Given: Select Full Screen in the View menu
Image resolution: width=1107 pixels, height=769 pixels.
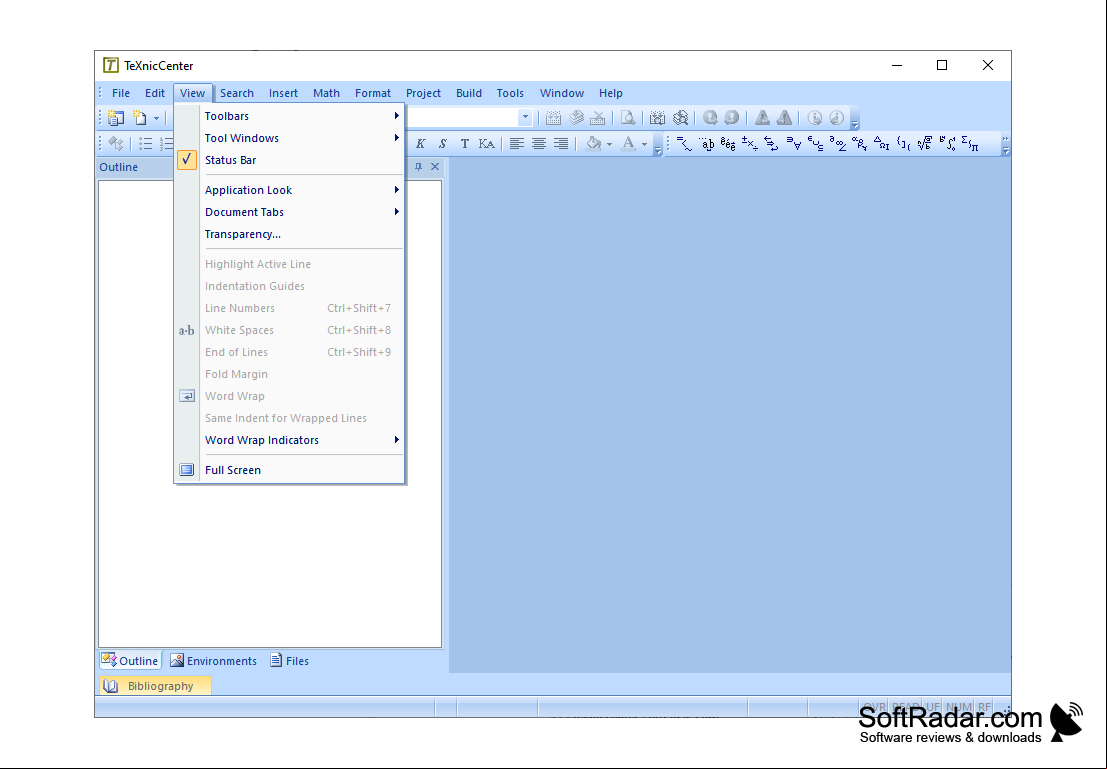Looking at the screenshot, I should click(289, 470).
